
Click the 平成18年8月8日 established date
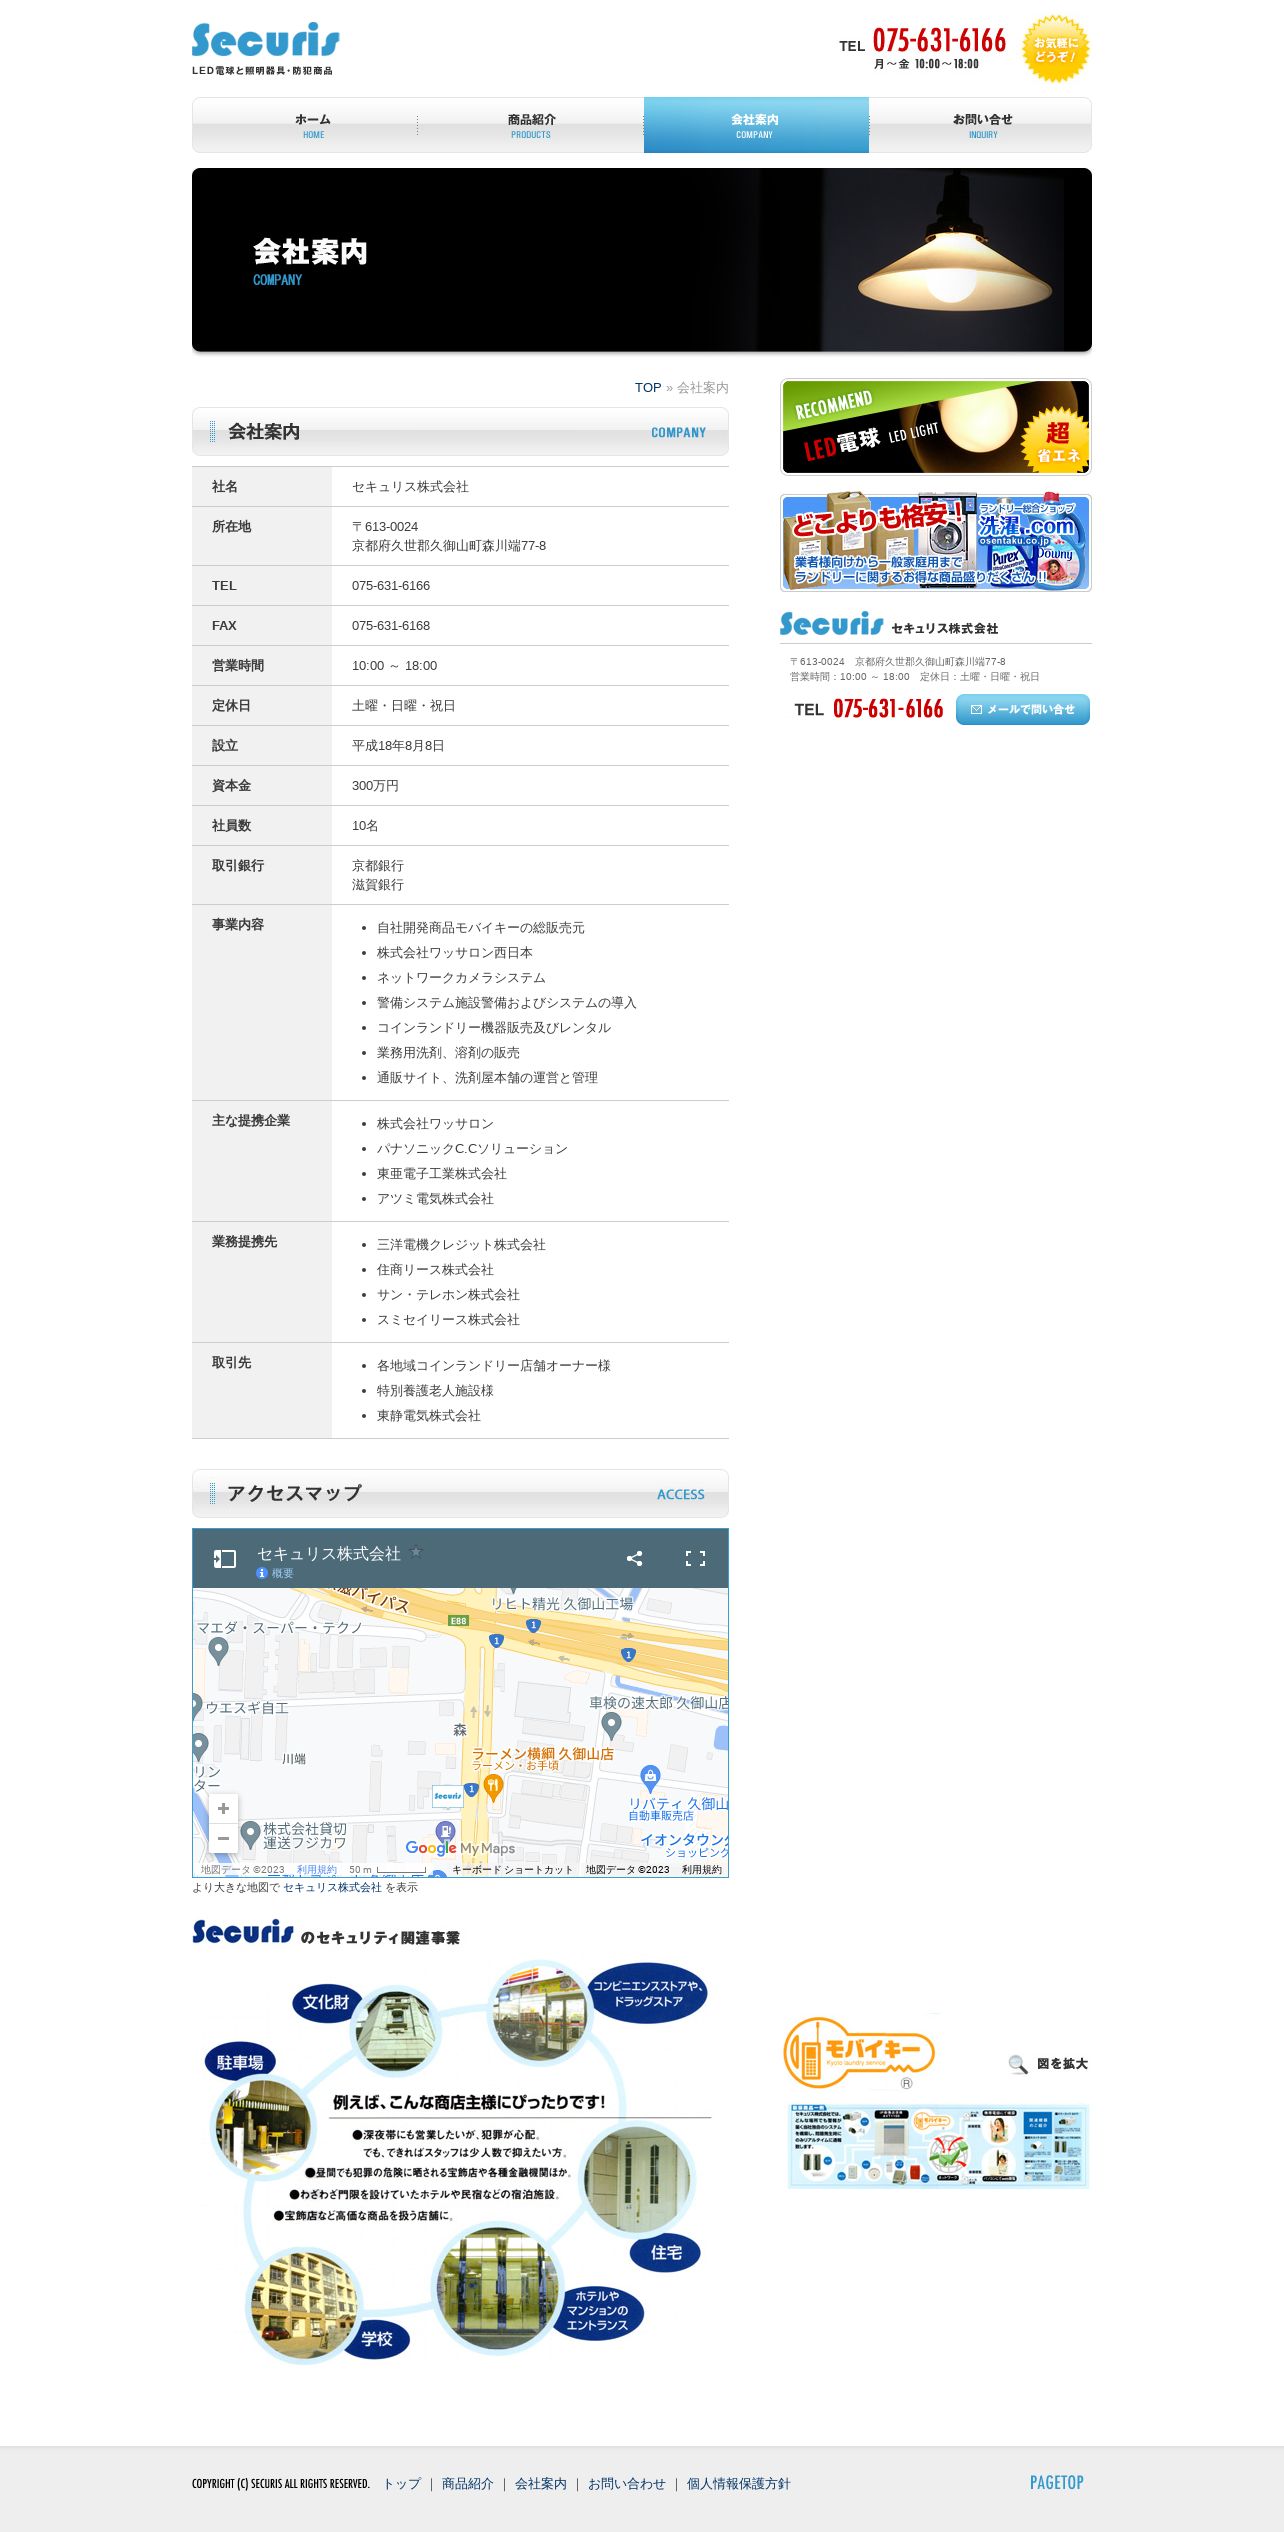398,746
